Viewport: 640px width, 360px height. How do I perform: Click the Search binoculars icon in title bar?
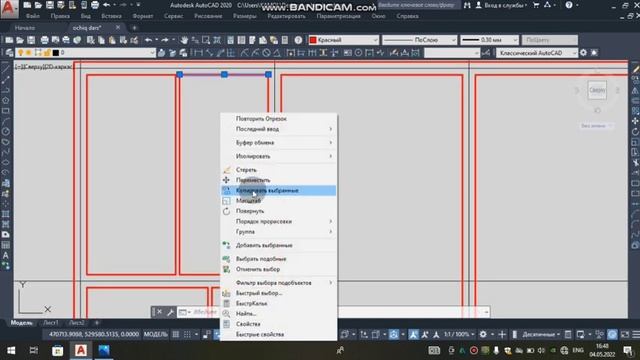click(x=467, y=5)
